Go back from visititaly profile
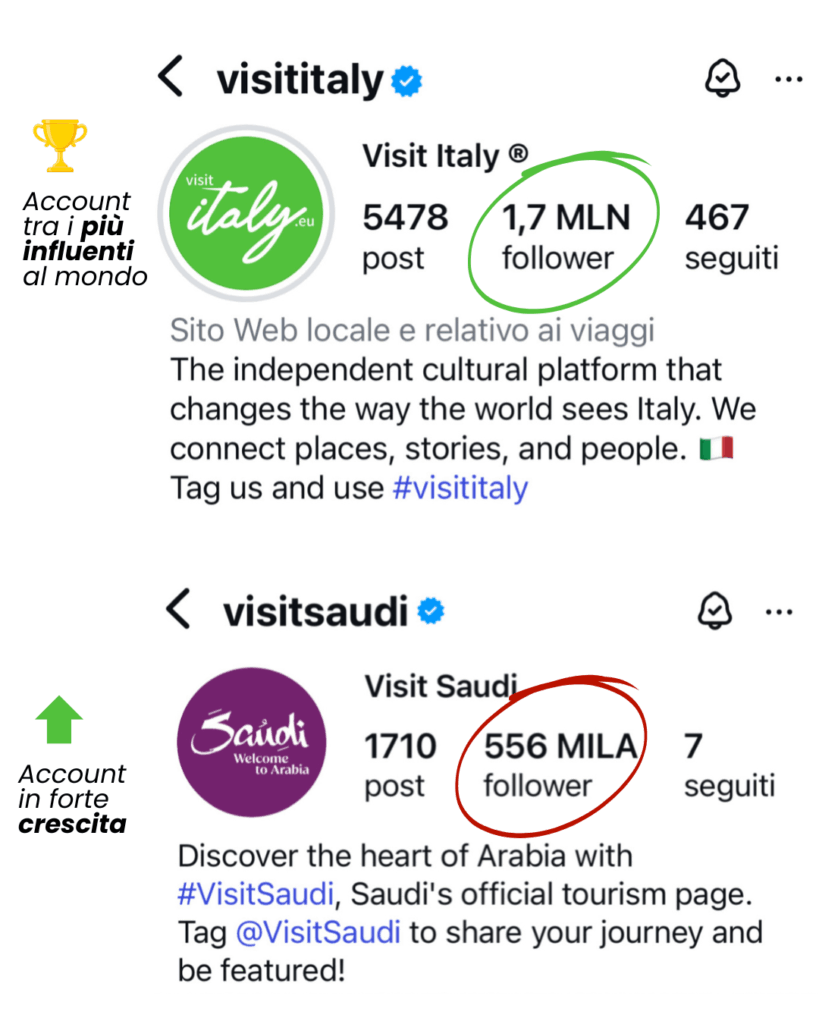This screenshot has width=819, height=1024. tap(172, 78)
